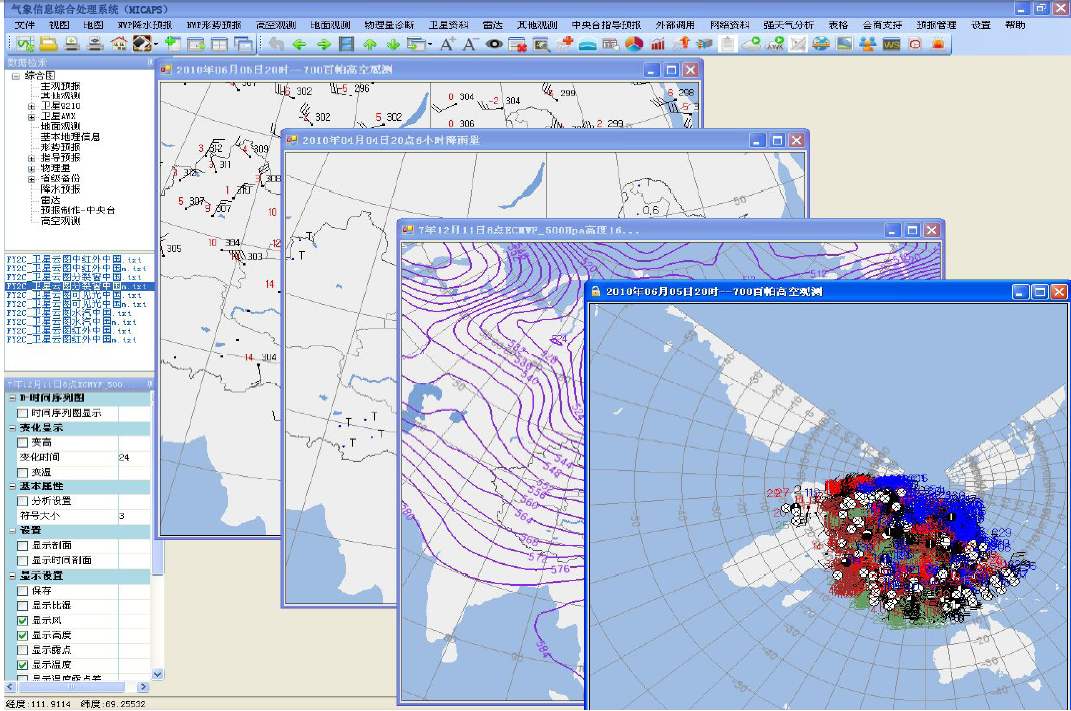The height and width of the screenshot is (711, 1071).
Task: Select the 降水预报 tree item
Action: pos(60,189)
